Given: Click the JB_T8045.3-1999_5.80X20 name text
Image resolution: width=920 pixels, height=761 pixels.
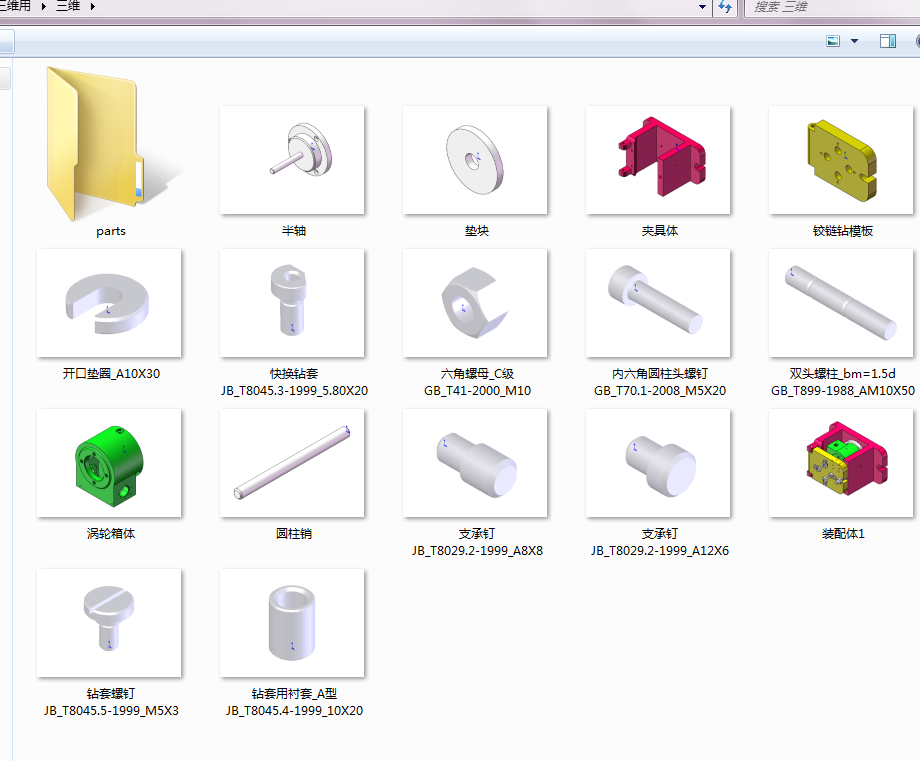Looking at the screenshot, I should (295, 391).
